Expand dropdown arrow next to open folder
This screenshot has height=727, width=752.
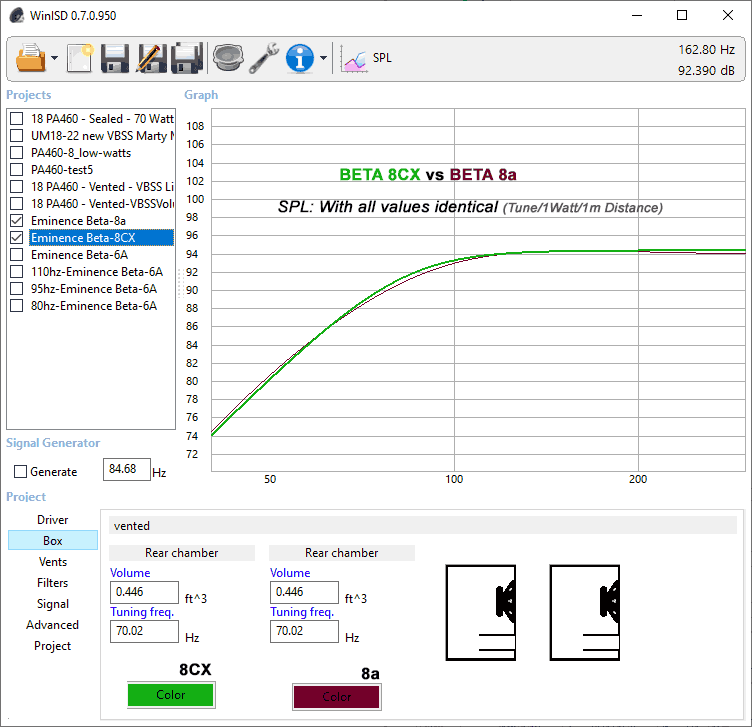point(55,58)
